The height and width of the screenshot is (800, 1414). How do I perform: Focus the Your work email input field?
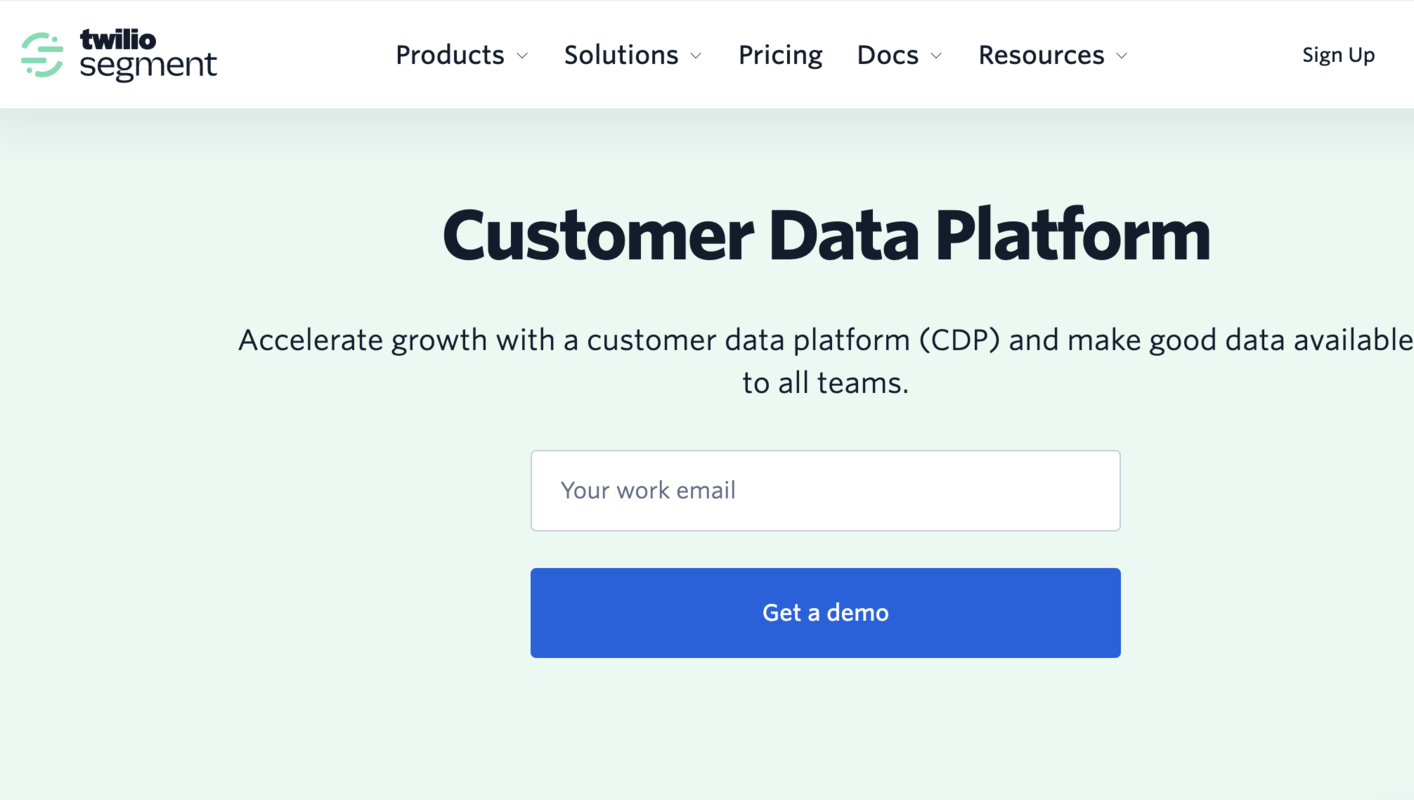[x=825, y=490]
